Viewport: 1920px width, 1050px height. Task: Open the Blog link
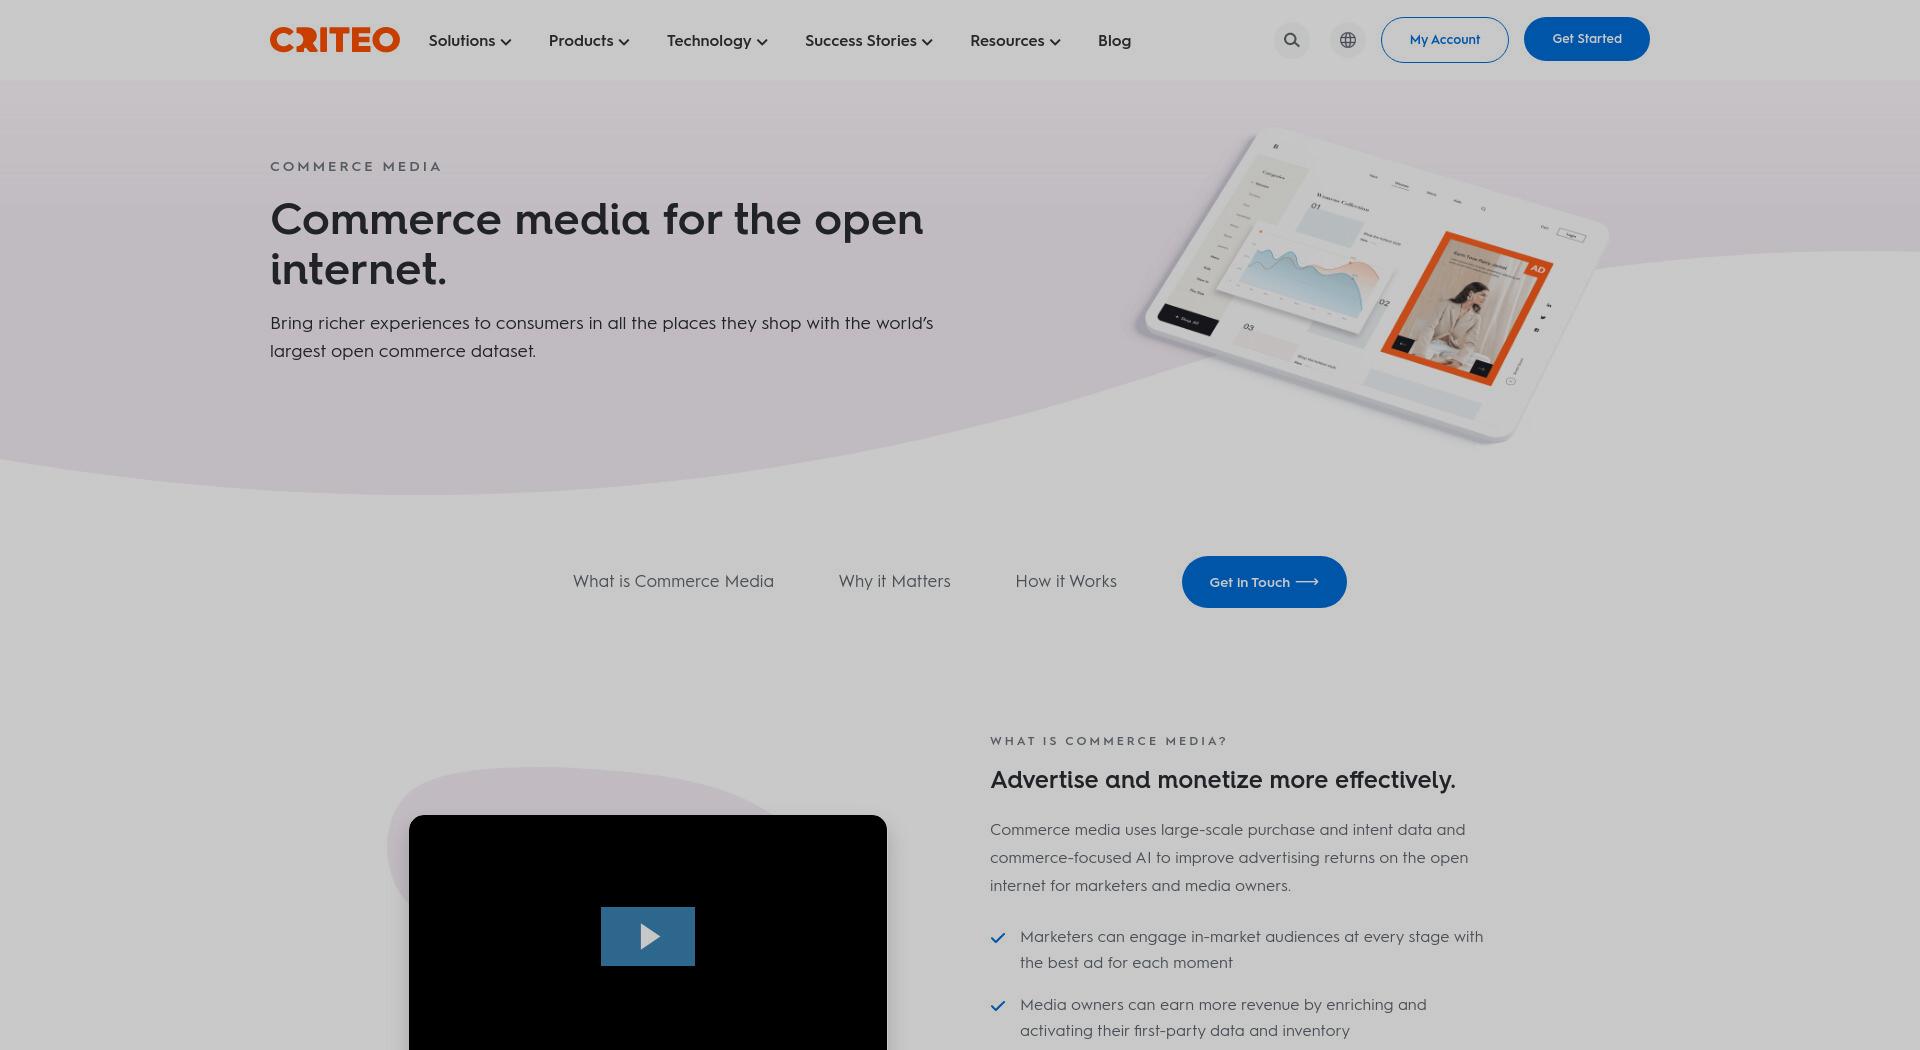tap(1114, 41)
